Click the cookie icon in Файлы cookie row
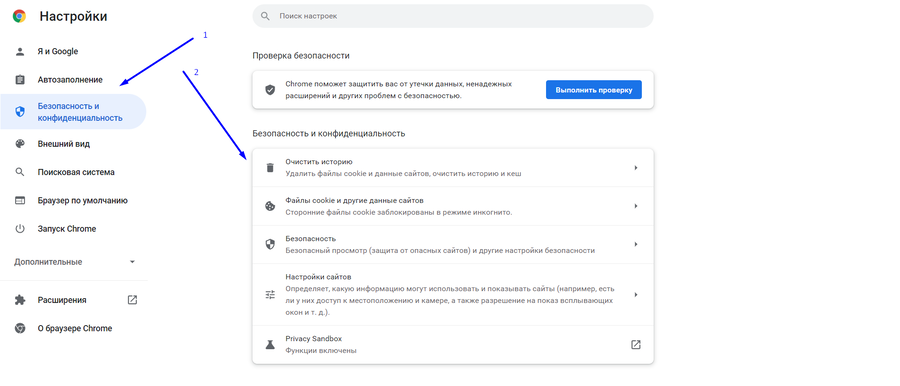The height and width of the screenshot is (386, 900). click(270, 206)
